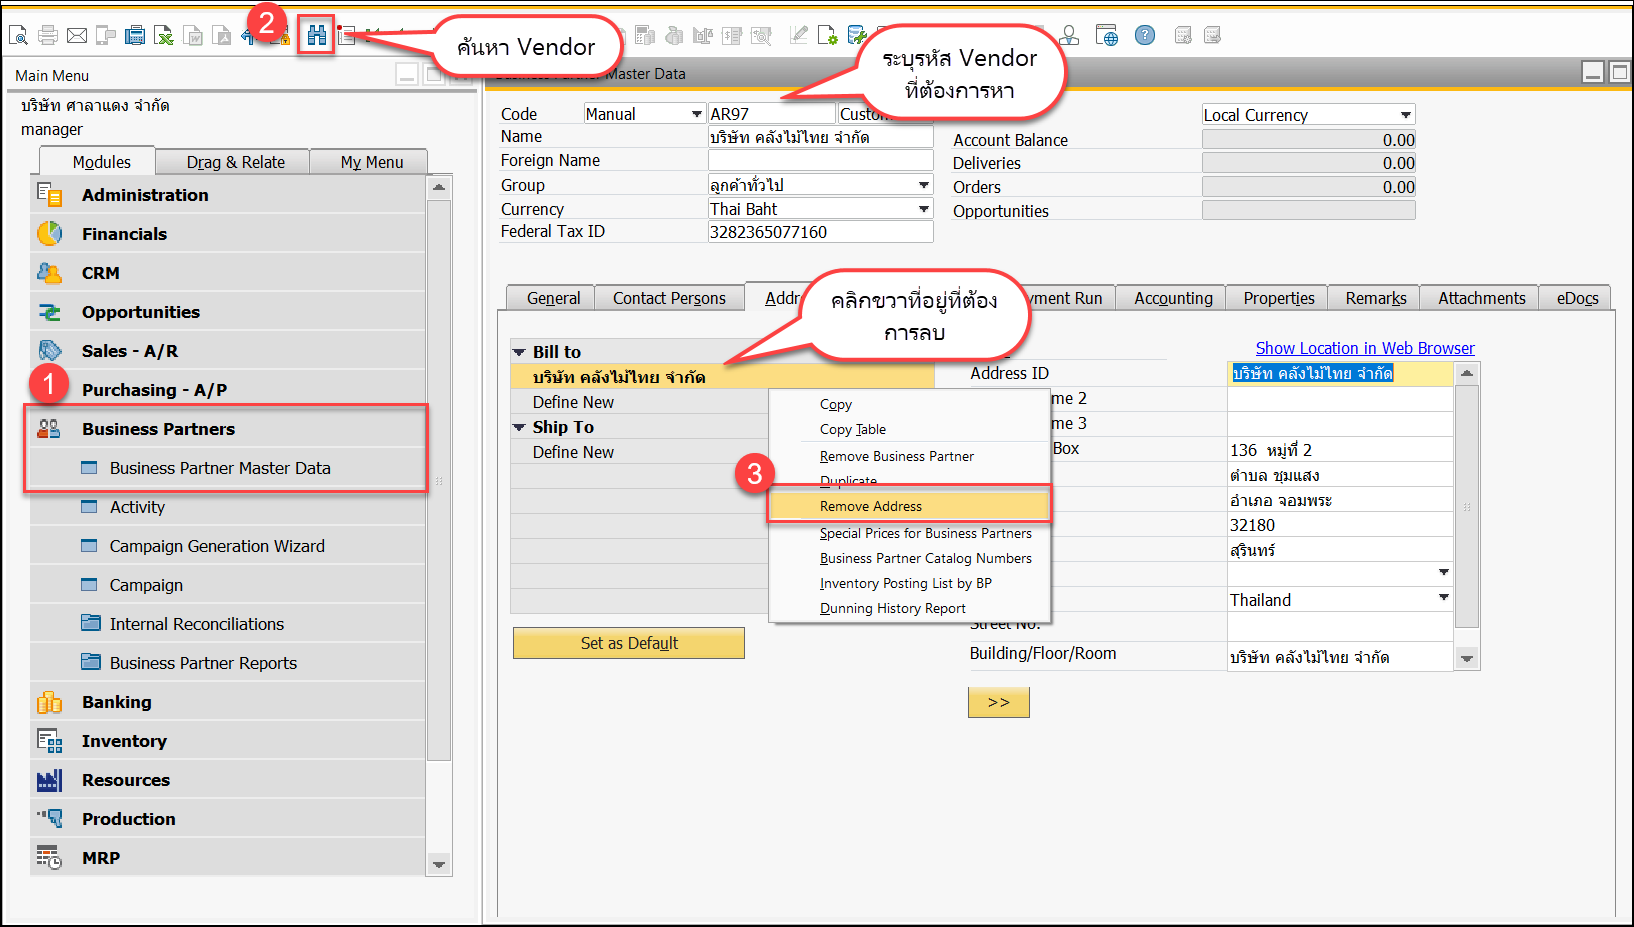Open the Contact Persons tab
This screenshot has width=1634, height=927.
coord(669,298)
